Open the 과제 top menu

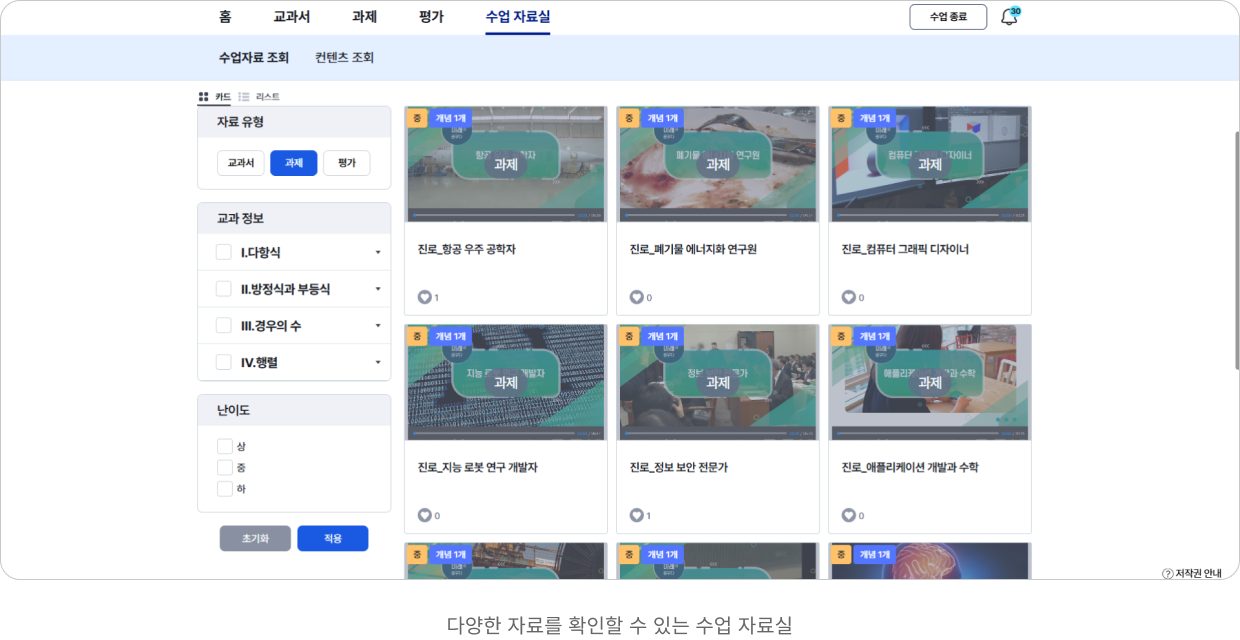(364, 17)
